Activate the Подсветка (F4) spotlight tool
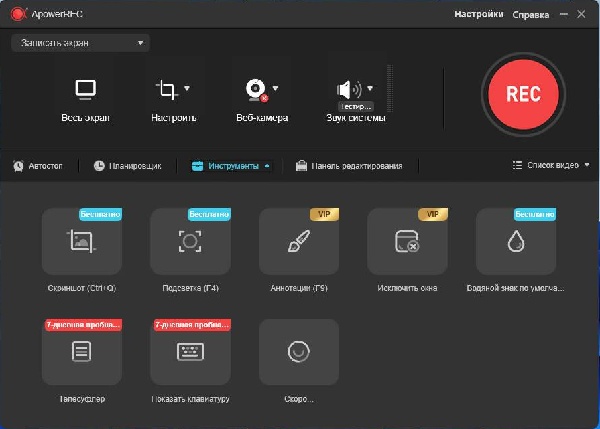 (x=190, y=241)
